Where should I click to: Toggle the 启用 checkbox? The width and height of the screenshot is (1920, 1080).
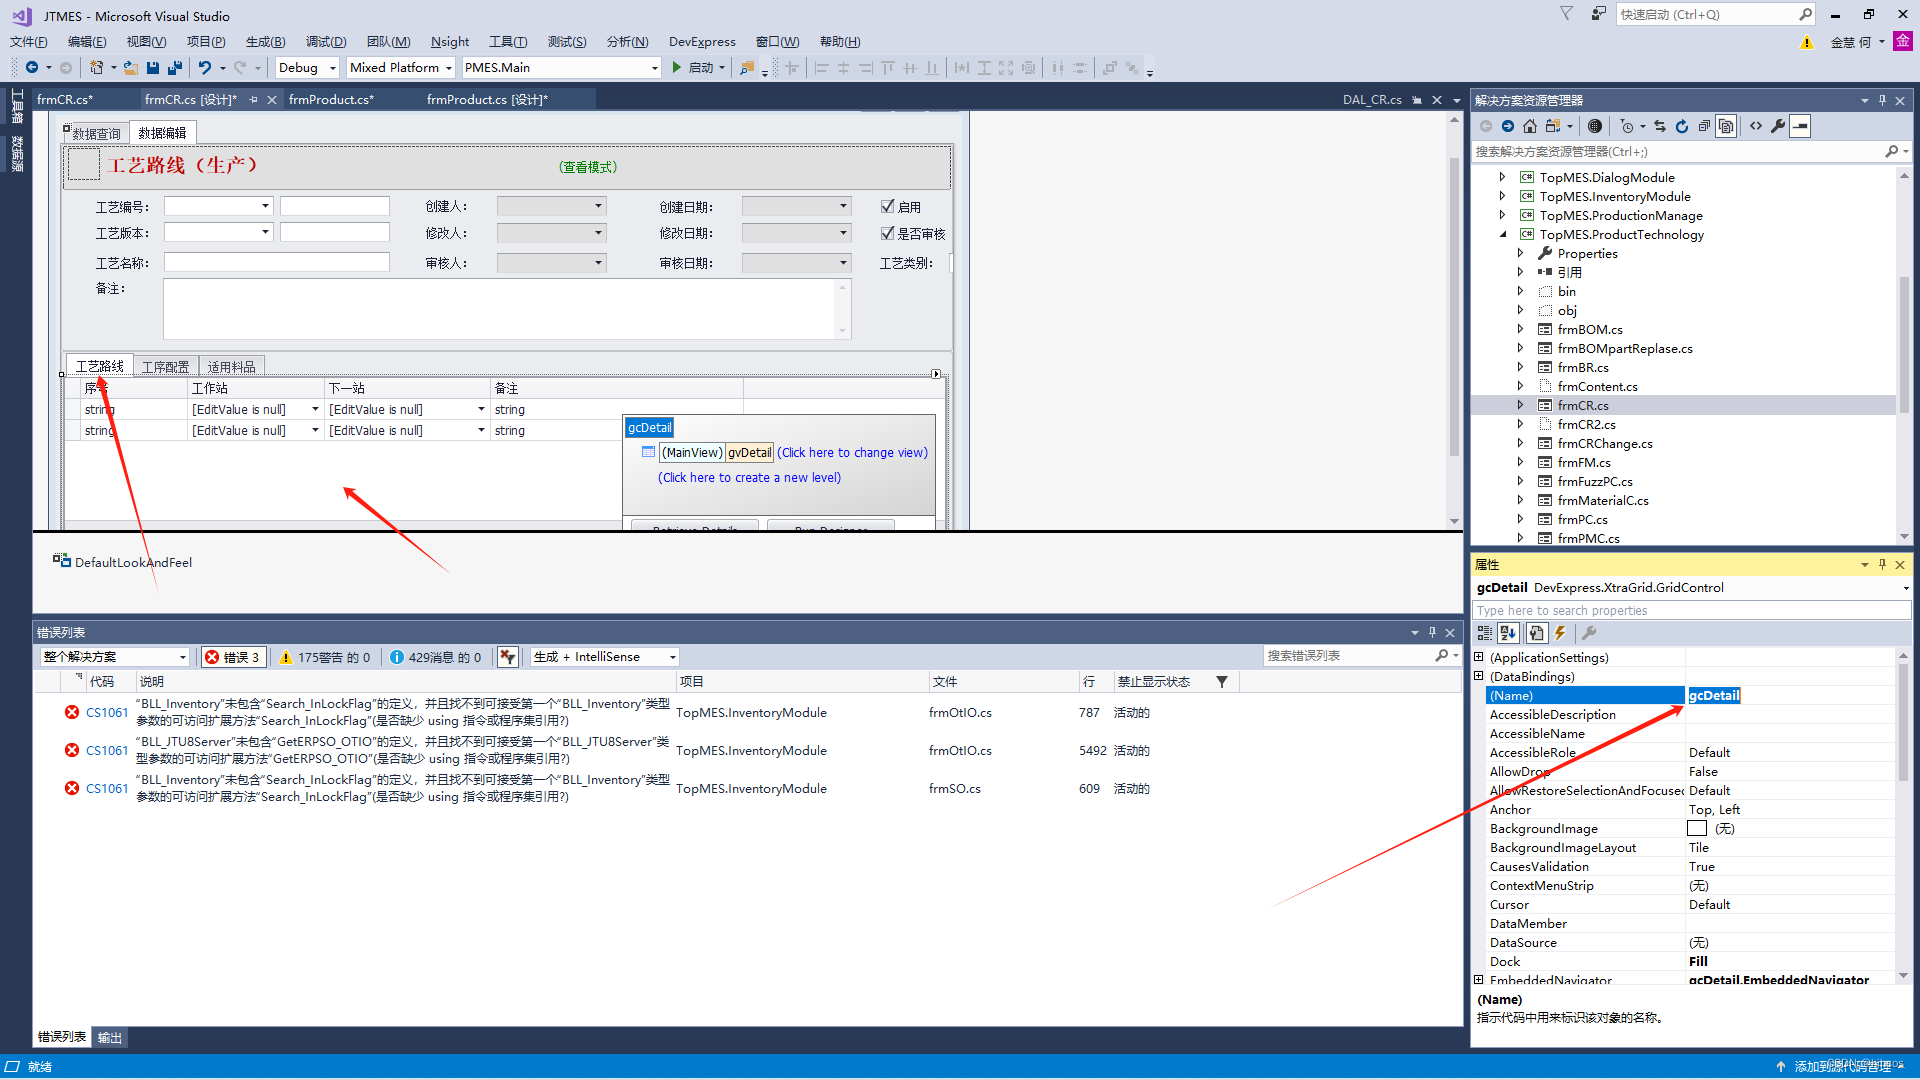point(887,207)
